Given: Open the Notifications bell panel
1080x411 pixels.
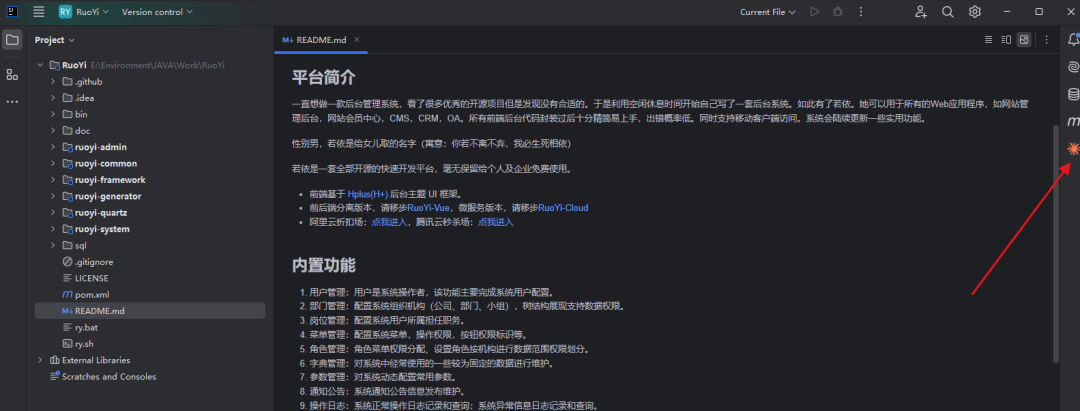Looking at the screenshot, I should [x=1072, y=40].
